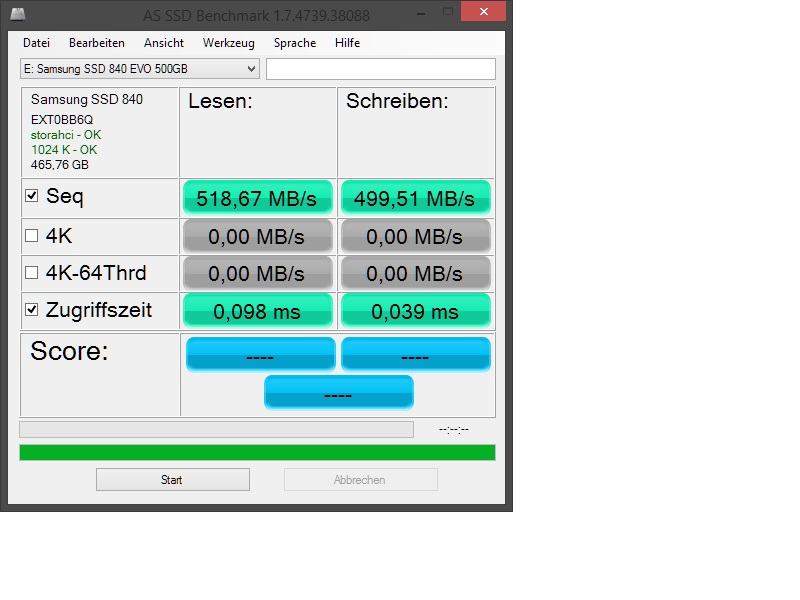800x600 pixels.
Task: Click the firmware version EXT0BB6Q
Action: (x=62, y=120)
